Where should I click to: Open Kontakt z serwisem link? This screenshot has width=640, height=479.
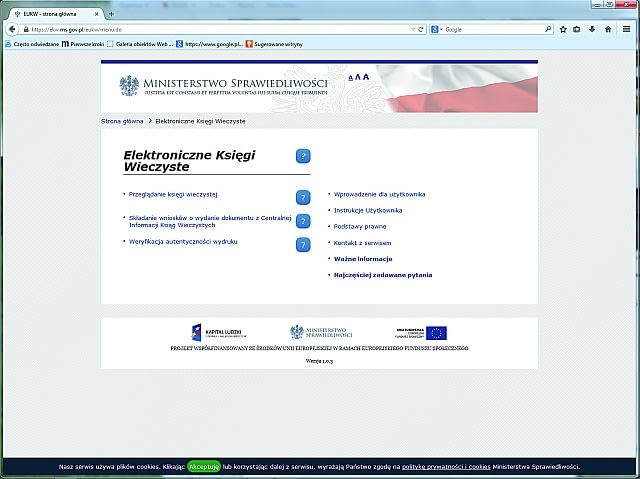pos(362,243)
